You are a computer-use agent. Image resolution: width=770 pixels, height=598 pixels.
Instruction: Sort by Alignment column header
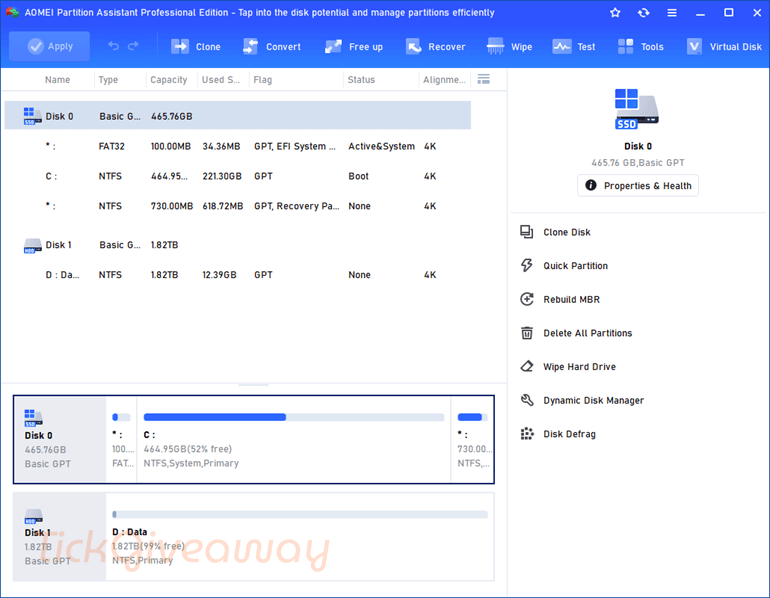coord(444,80)
